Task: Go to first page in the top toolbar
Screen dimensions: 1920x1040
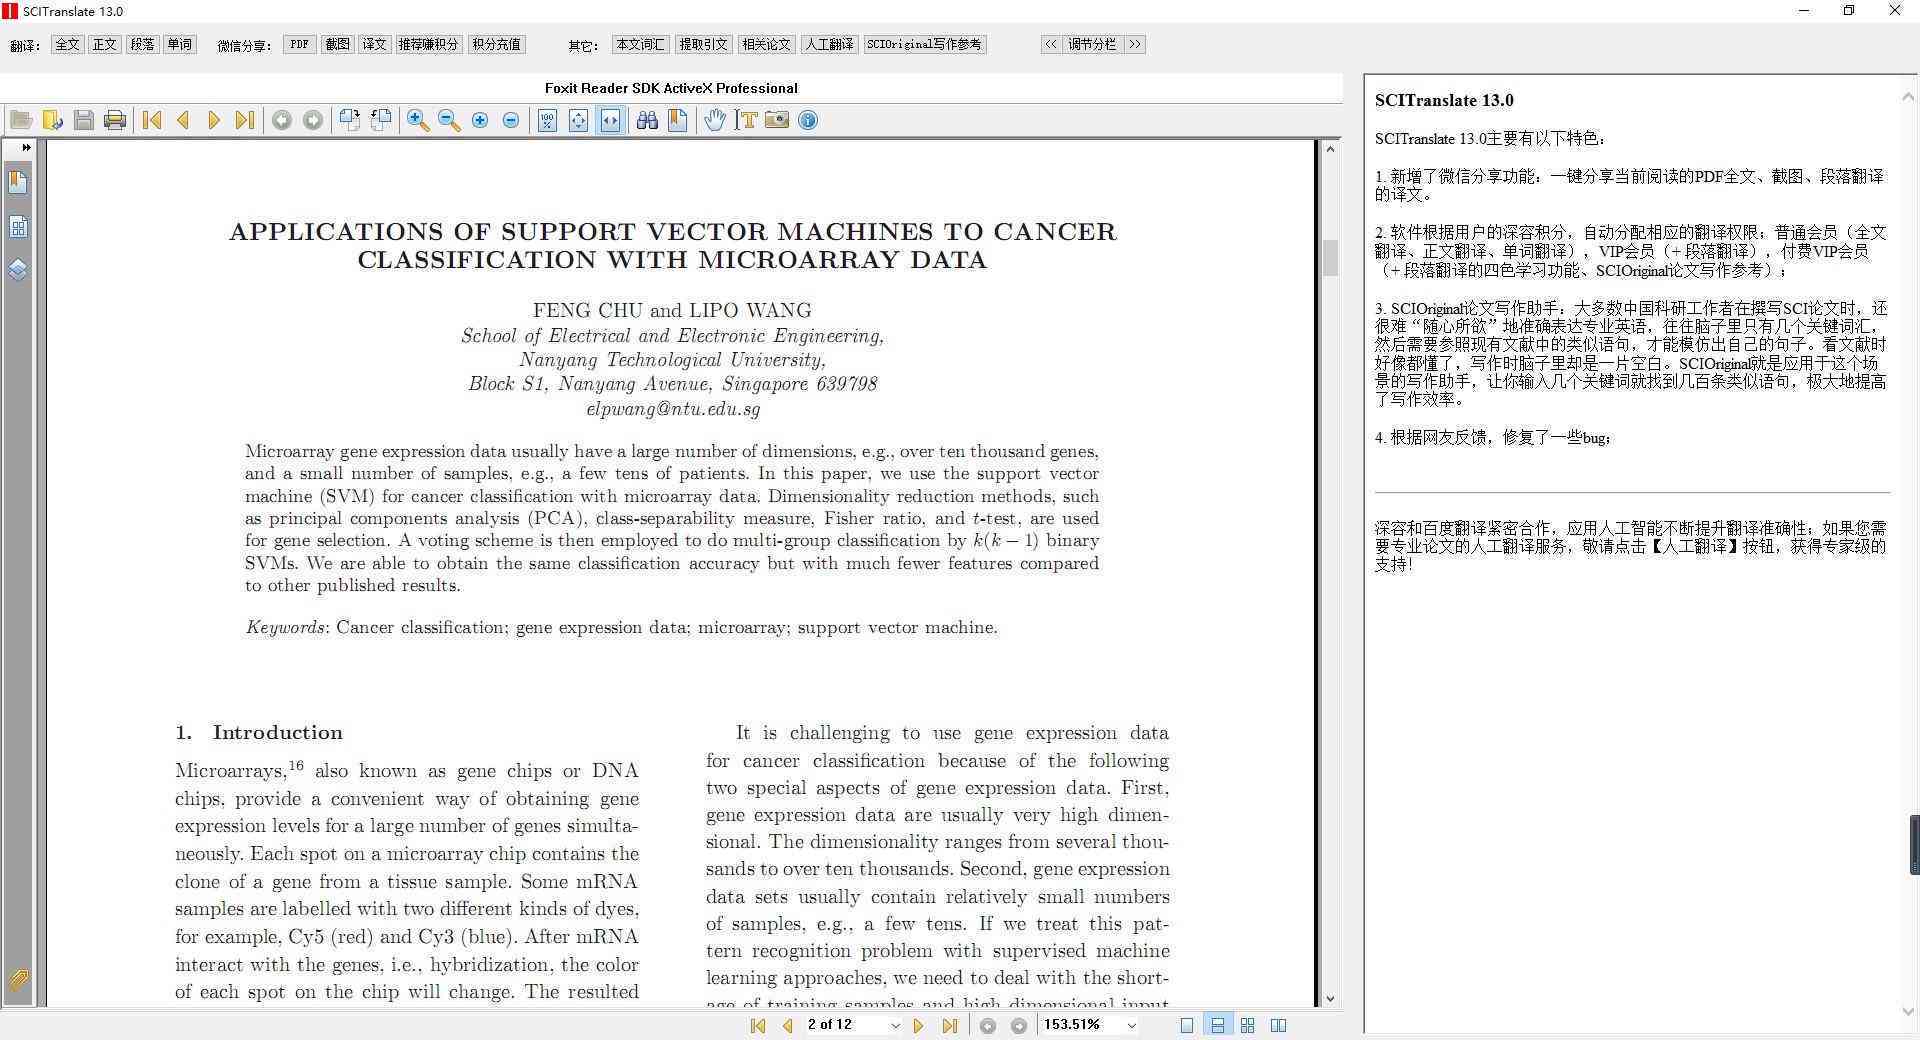Action: [x=152, y=120]
